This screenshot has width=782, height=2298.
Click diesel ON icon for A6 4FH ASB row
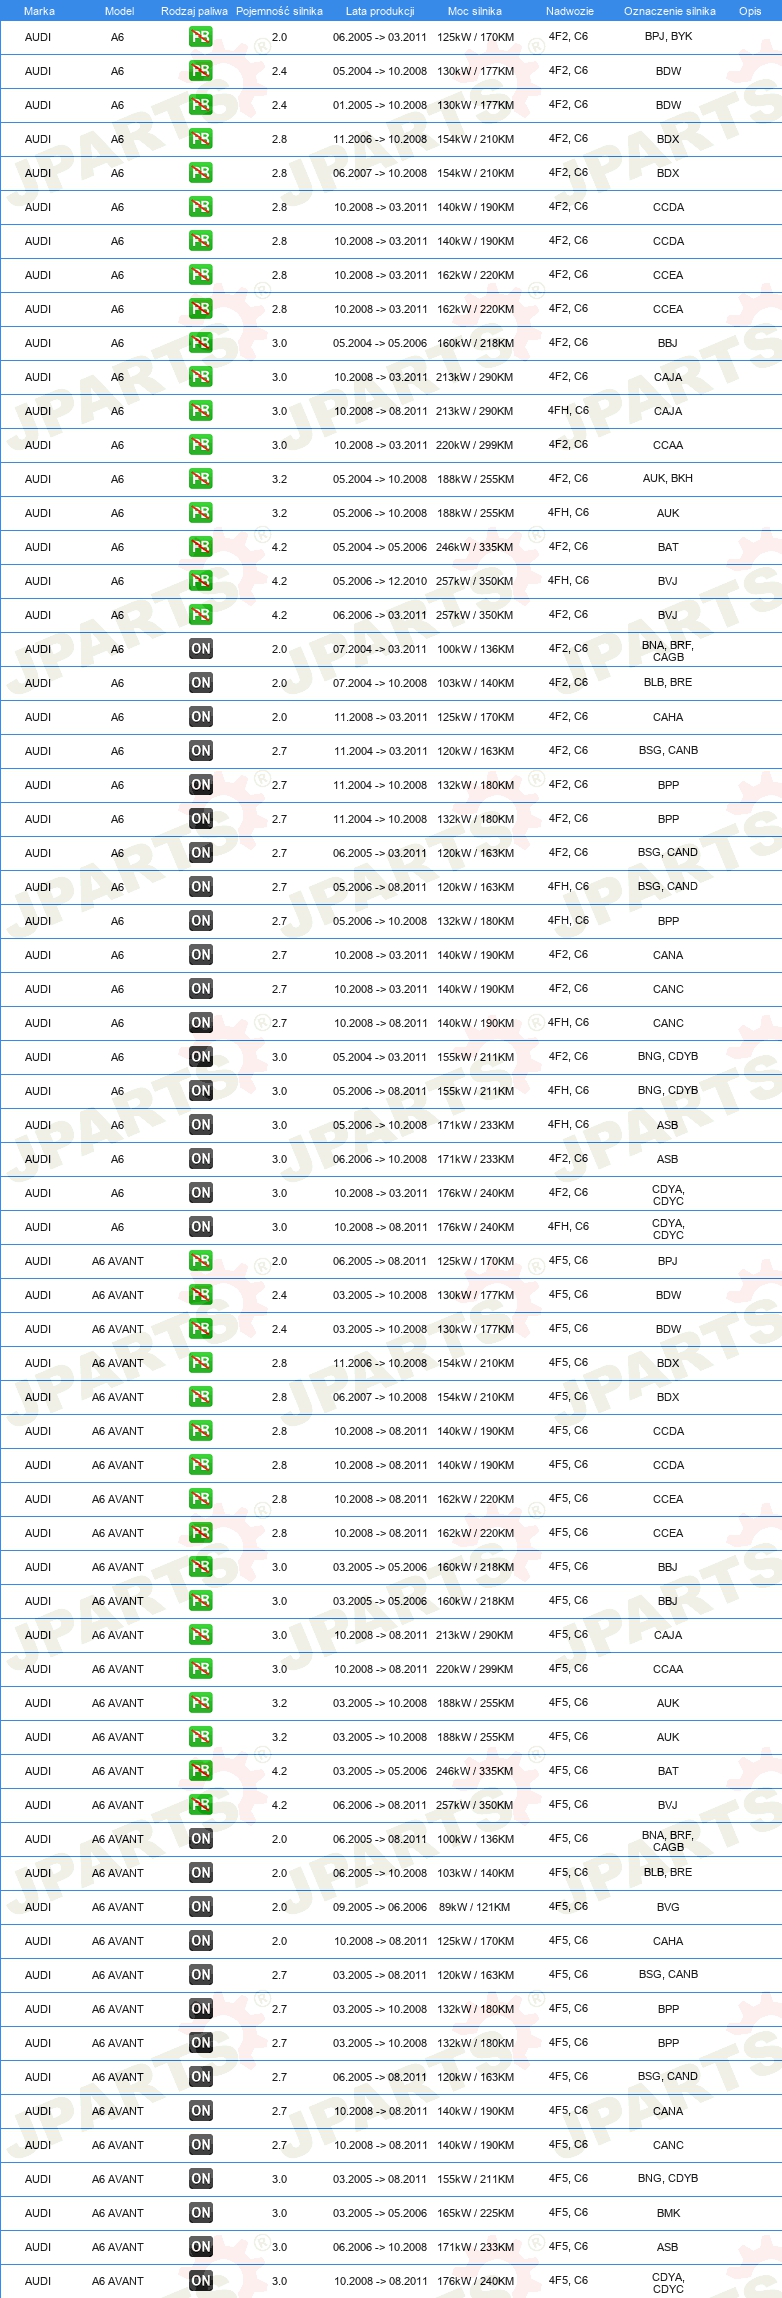pos(201,1125)
